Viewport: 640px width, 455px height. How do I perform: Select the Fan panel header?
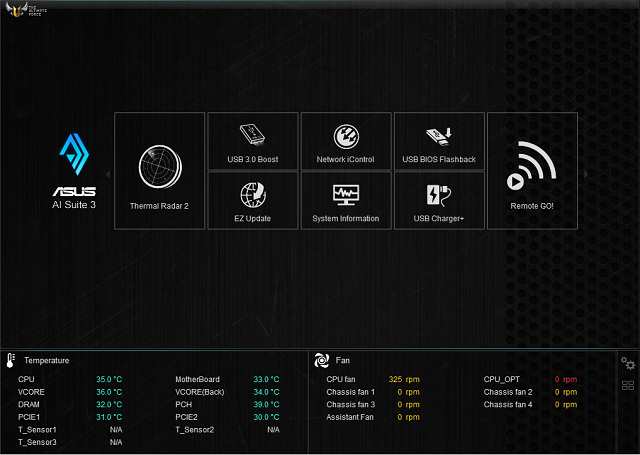(x=342, y=360)
